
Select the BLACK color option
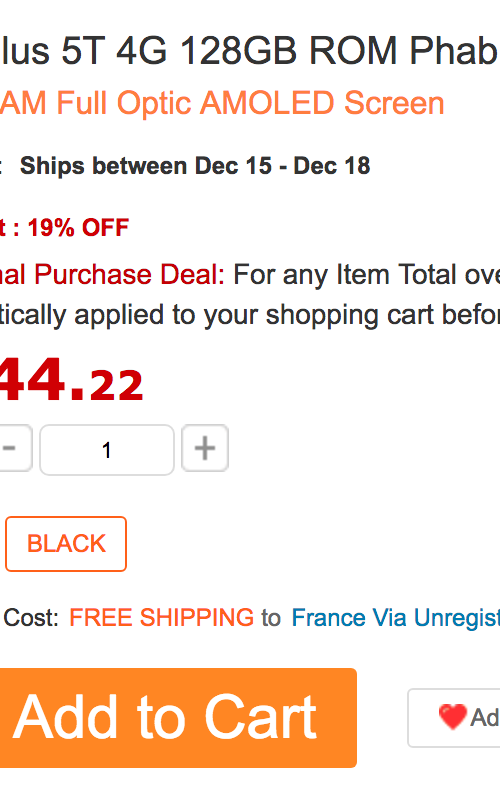(x=66, y=544)
